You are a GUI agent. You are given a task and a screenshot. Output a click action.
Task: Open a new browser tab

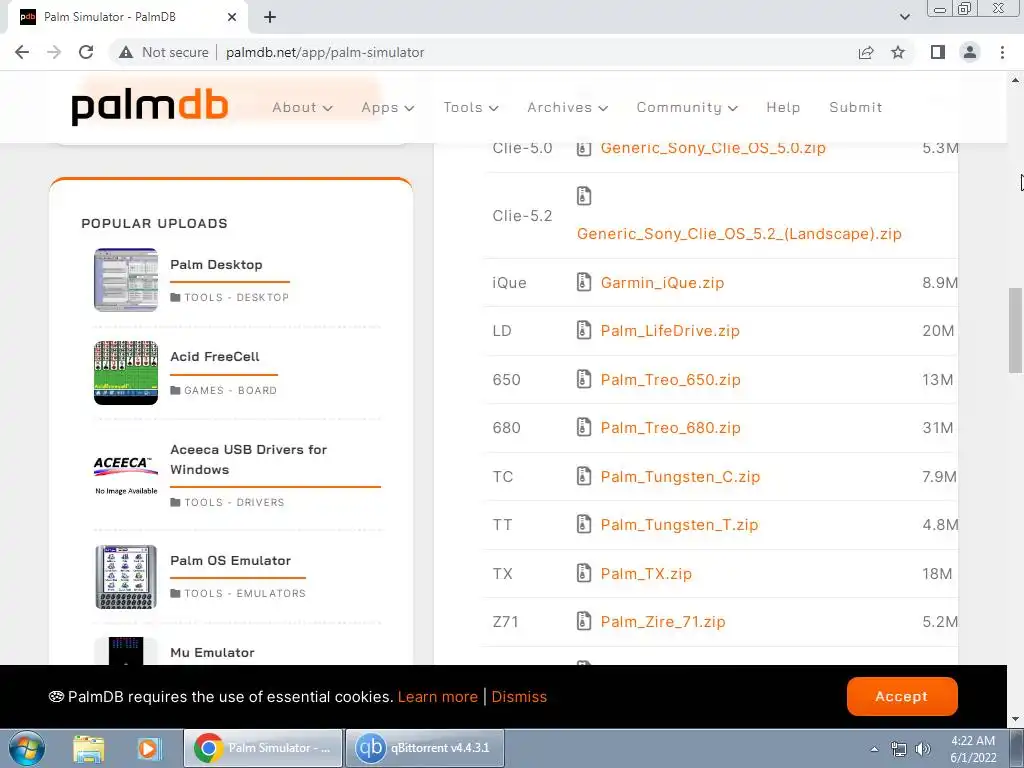pos(270,17)
